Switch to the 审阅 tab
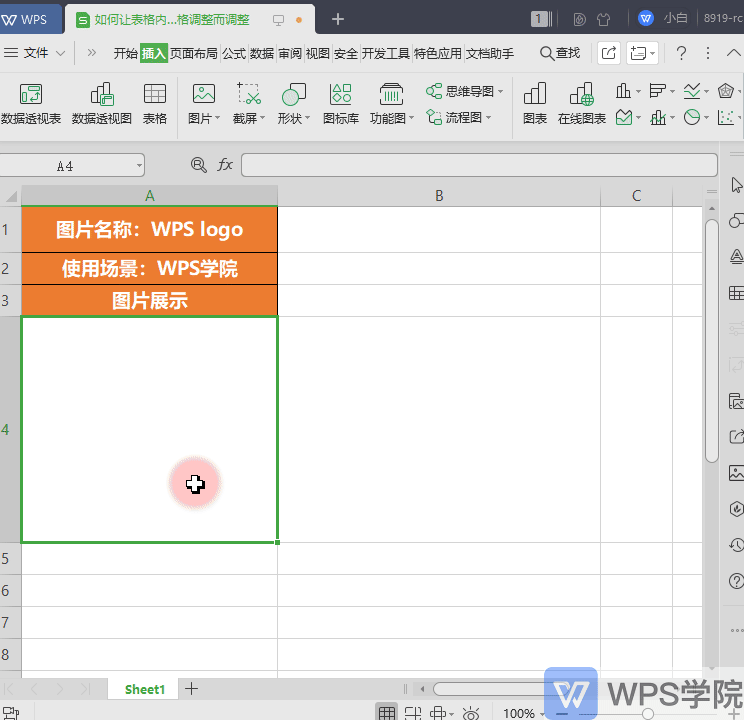 (x=290, y=53)
